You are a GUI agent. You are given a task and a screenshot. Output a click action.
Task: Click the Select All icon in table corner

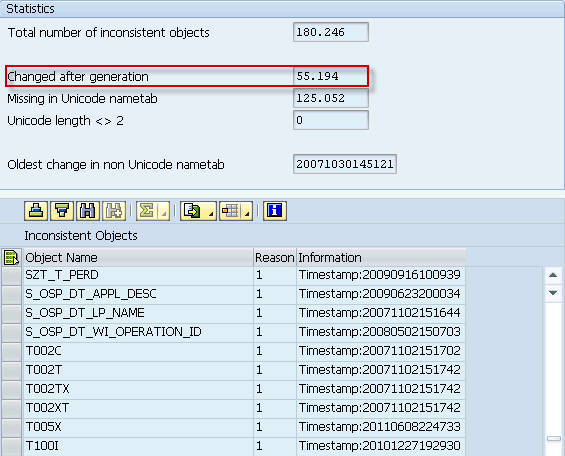(x=11, y=258)
